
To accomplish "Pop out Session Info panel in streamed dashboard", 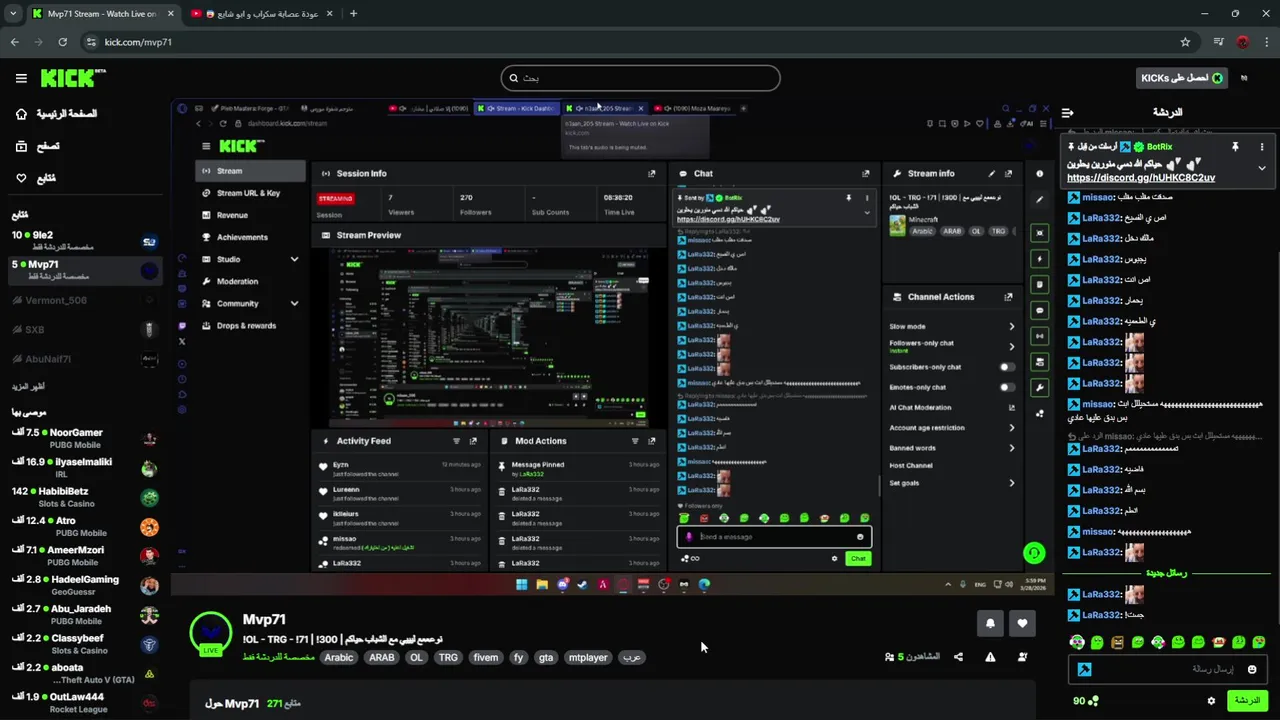I will click(x=652, y=173).
